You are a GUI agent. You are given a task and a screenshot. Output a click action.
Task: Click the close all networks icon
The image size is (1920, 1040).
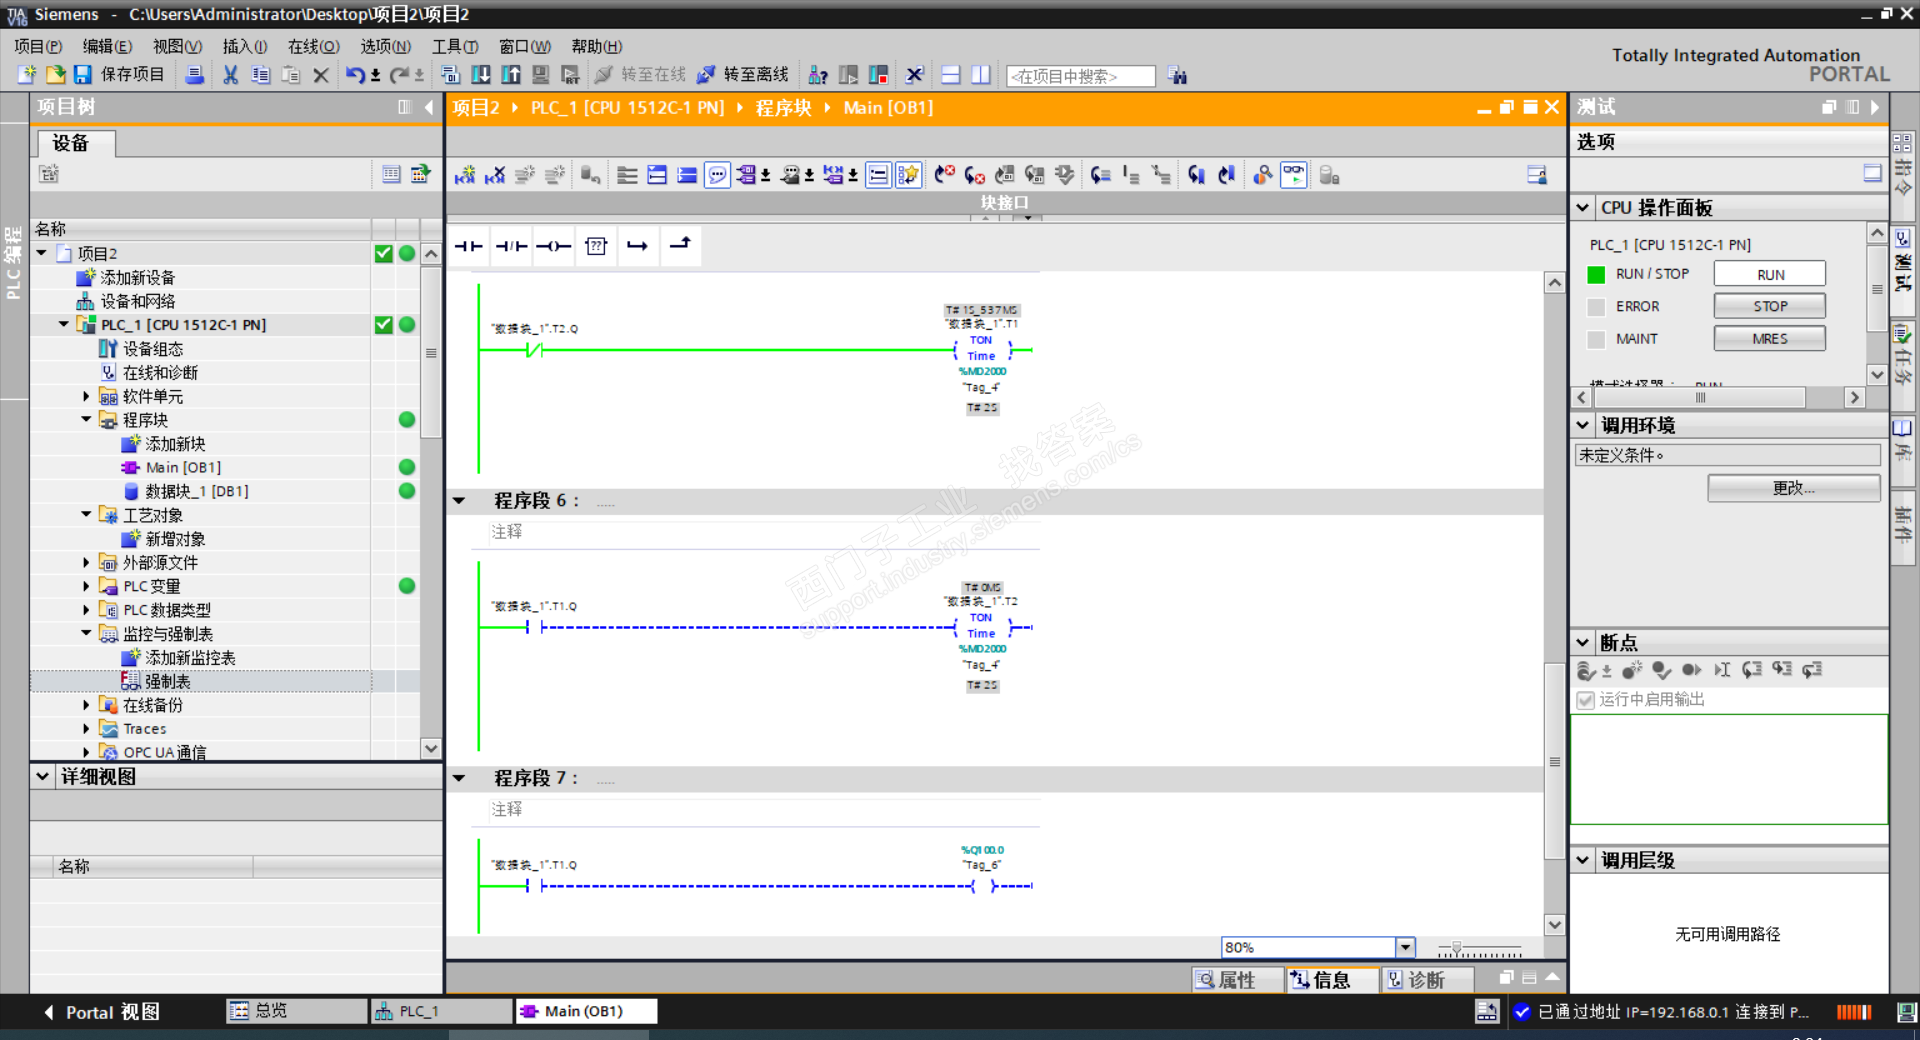pos(687,176)
